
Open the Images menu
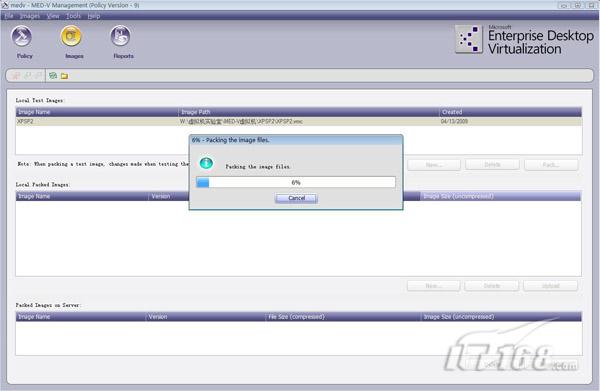click(x=29, y=16)
